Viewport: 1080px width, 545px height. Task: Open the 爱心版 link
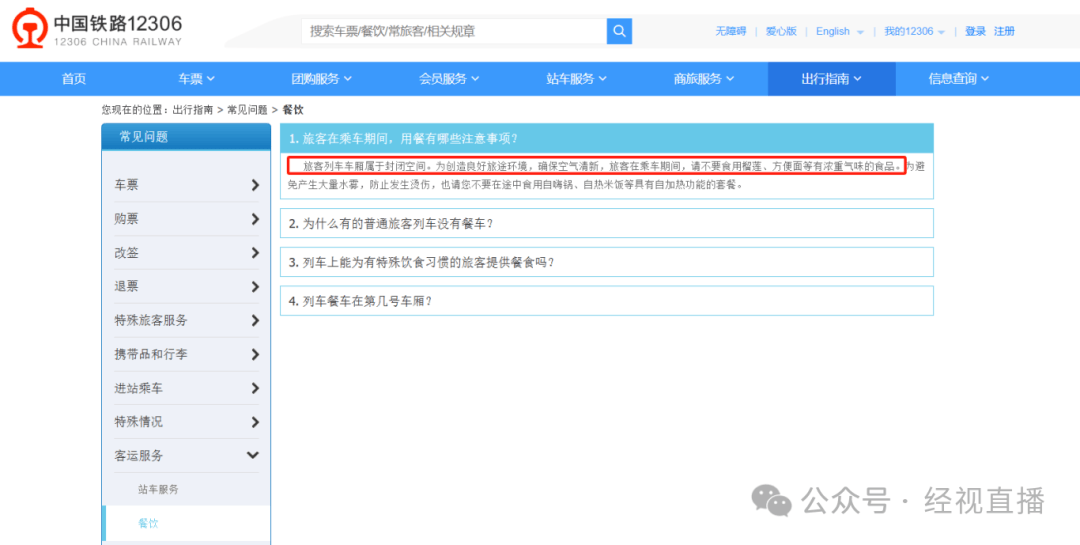[x=781, y=31]
